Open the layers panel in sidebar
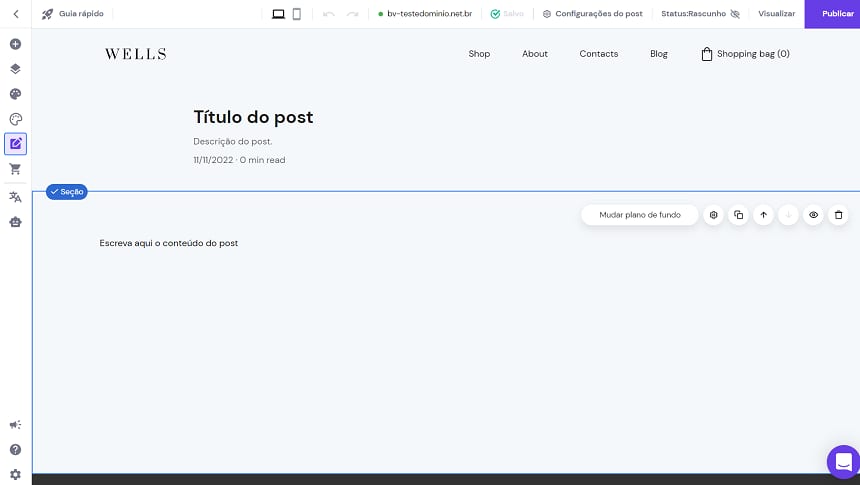 coord(15,69)
